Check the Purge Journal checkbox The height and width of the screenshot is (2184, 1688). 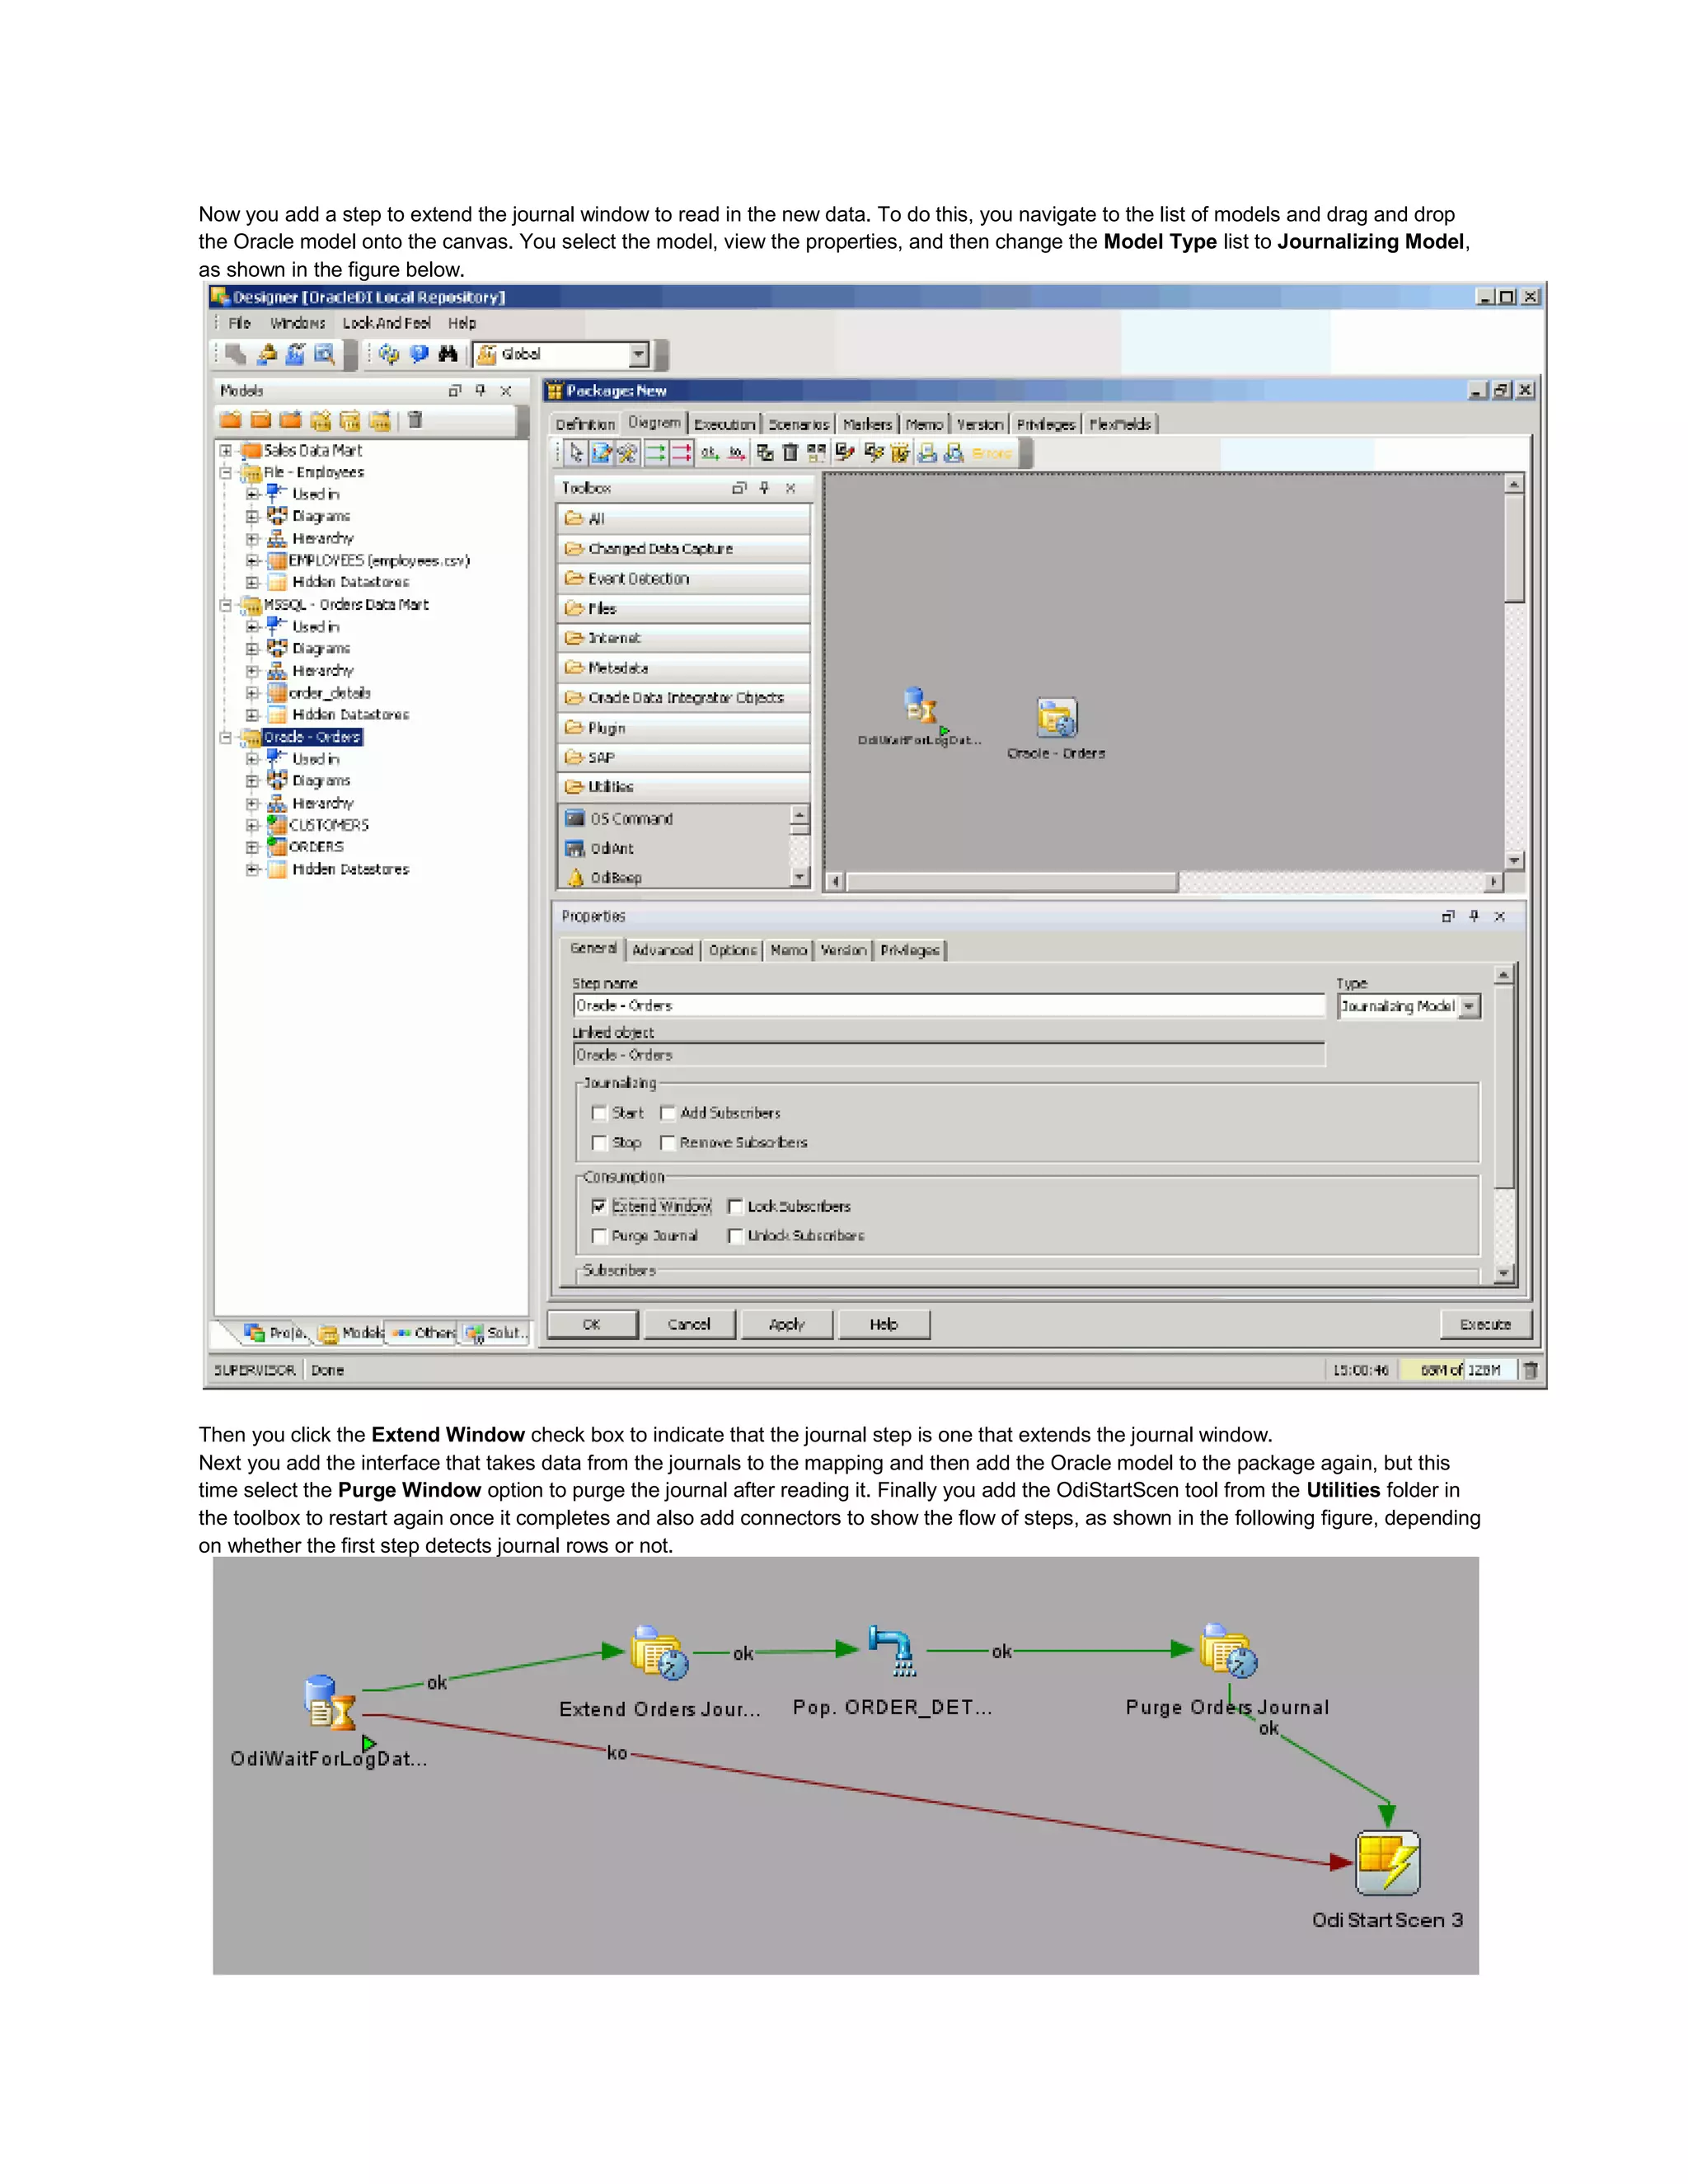pos(599,1237)
